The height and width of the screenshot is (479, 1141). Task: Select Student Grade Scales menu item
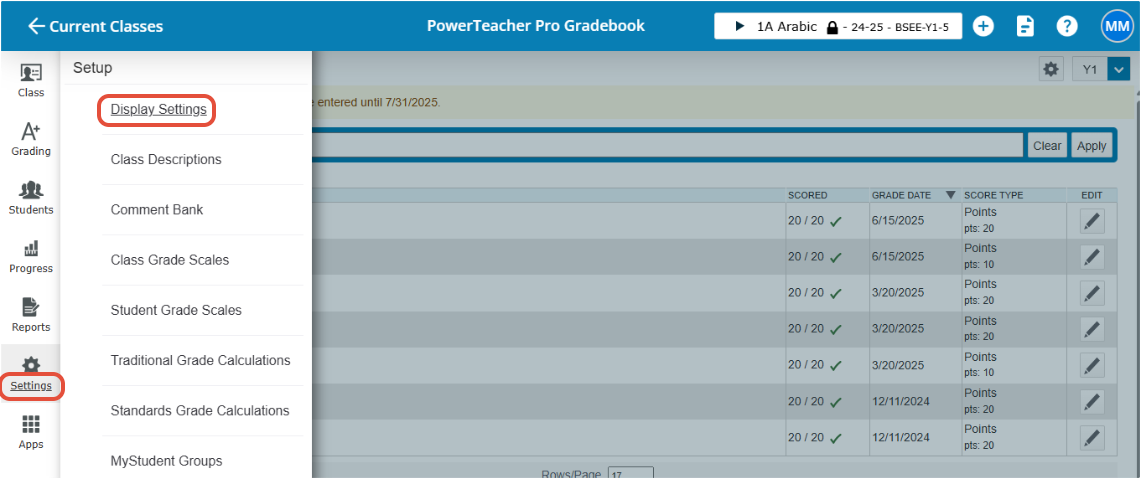pos(176,310)
